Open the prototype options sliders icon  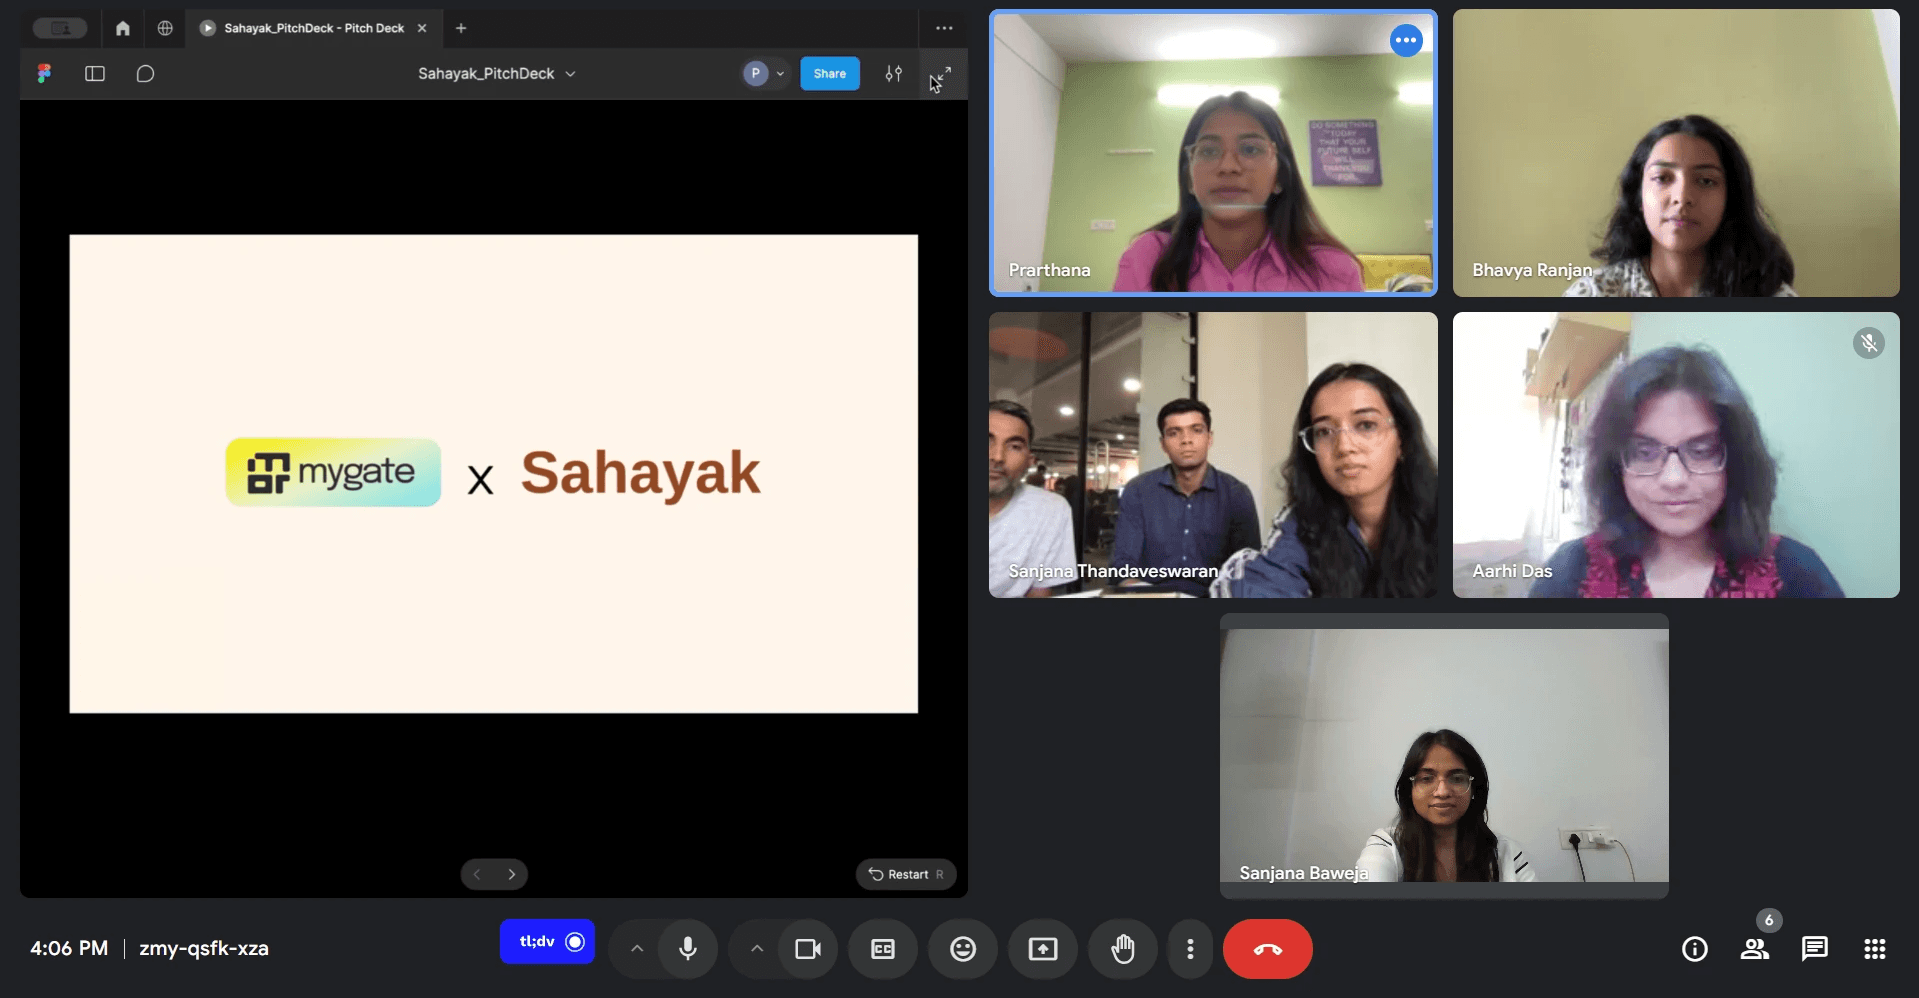894,73
